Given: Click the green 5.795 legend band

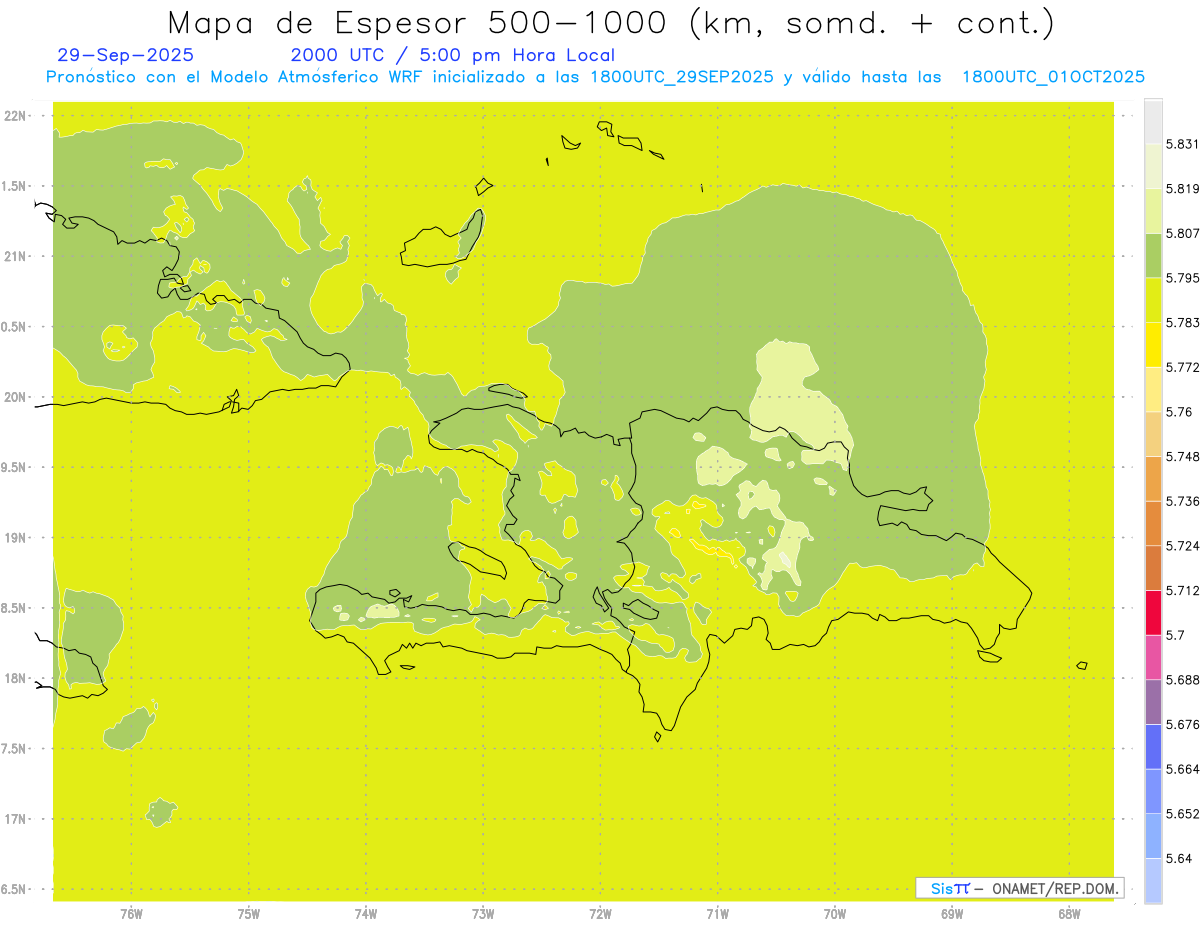Looking at the screenshot, I should tap(1153, 255).
